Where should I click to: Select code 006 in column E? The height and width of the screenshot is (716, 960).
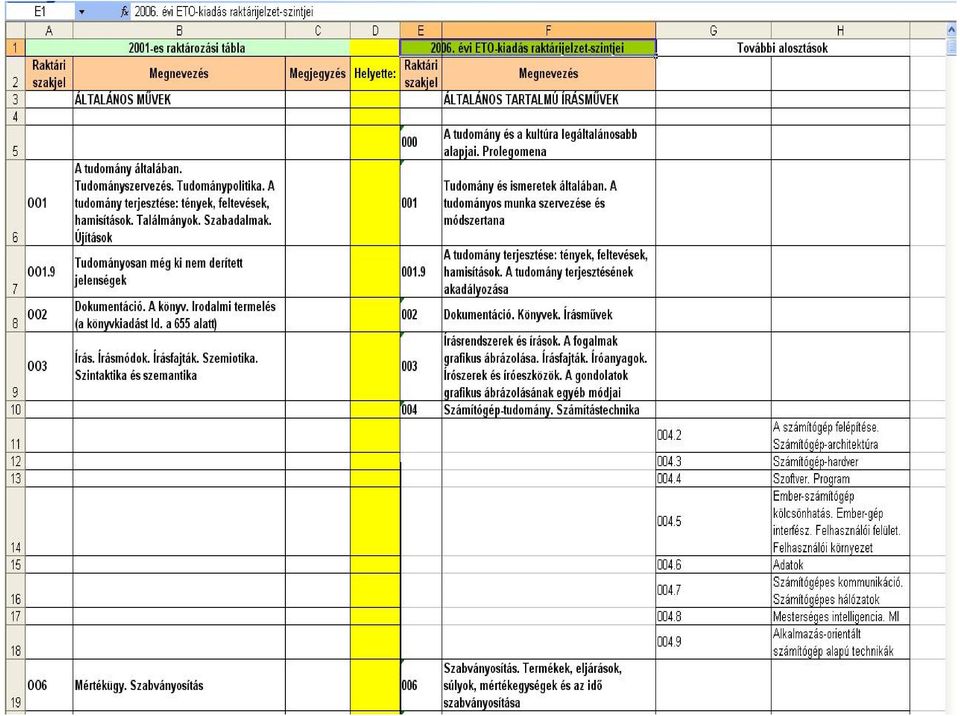coord(421,686)
